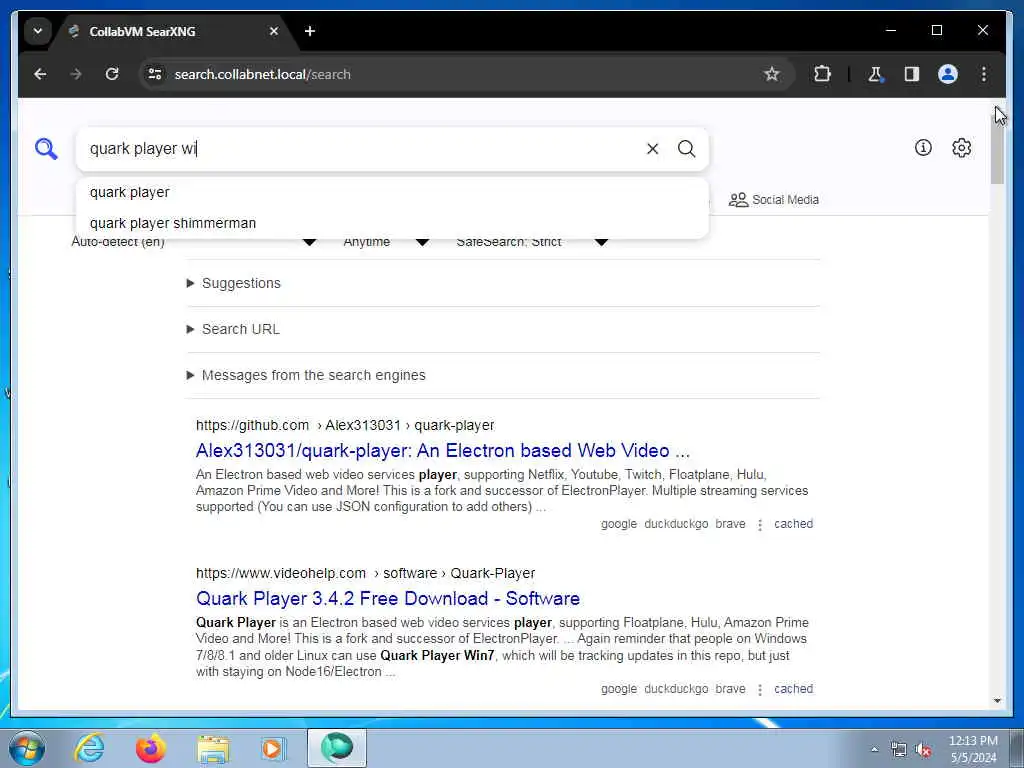Switch to Social Media category
The image size is (1024, 768).
point(774,200)
